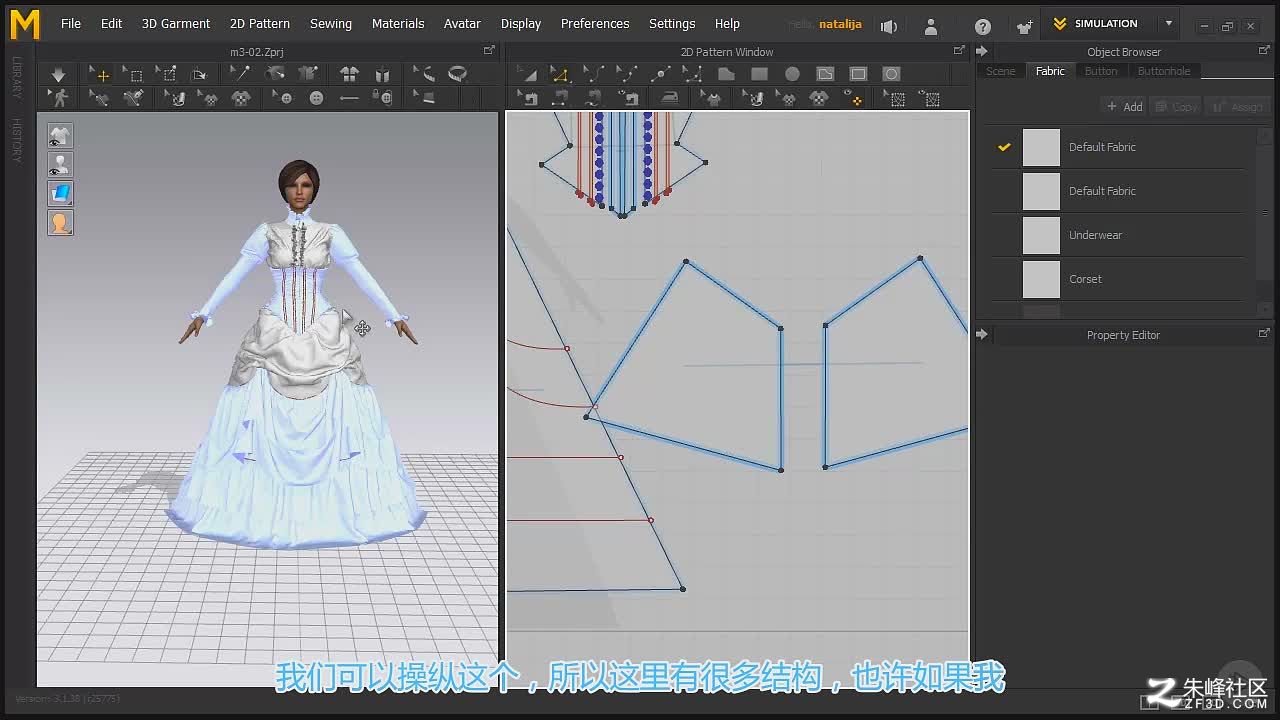This screenshot has height=720, width=1280.
Task: Select the Internal Circle tool
Action: pyautogui.click(x=891, y=74)
